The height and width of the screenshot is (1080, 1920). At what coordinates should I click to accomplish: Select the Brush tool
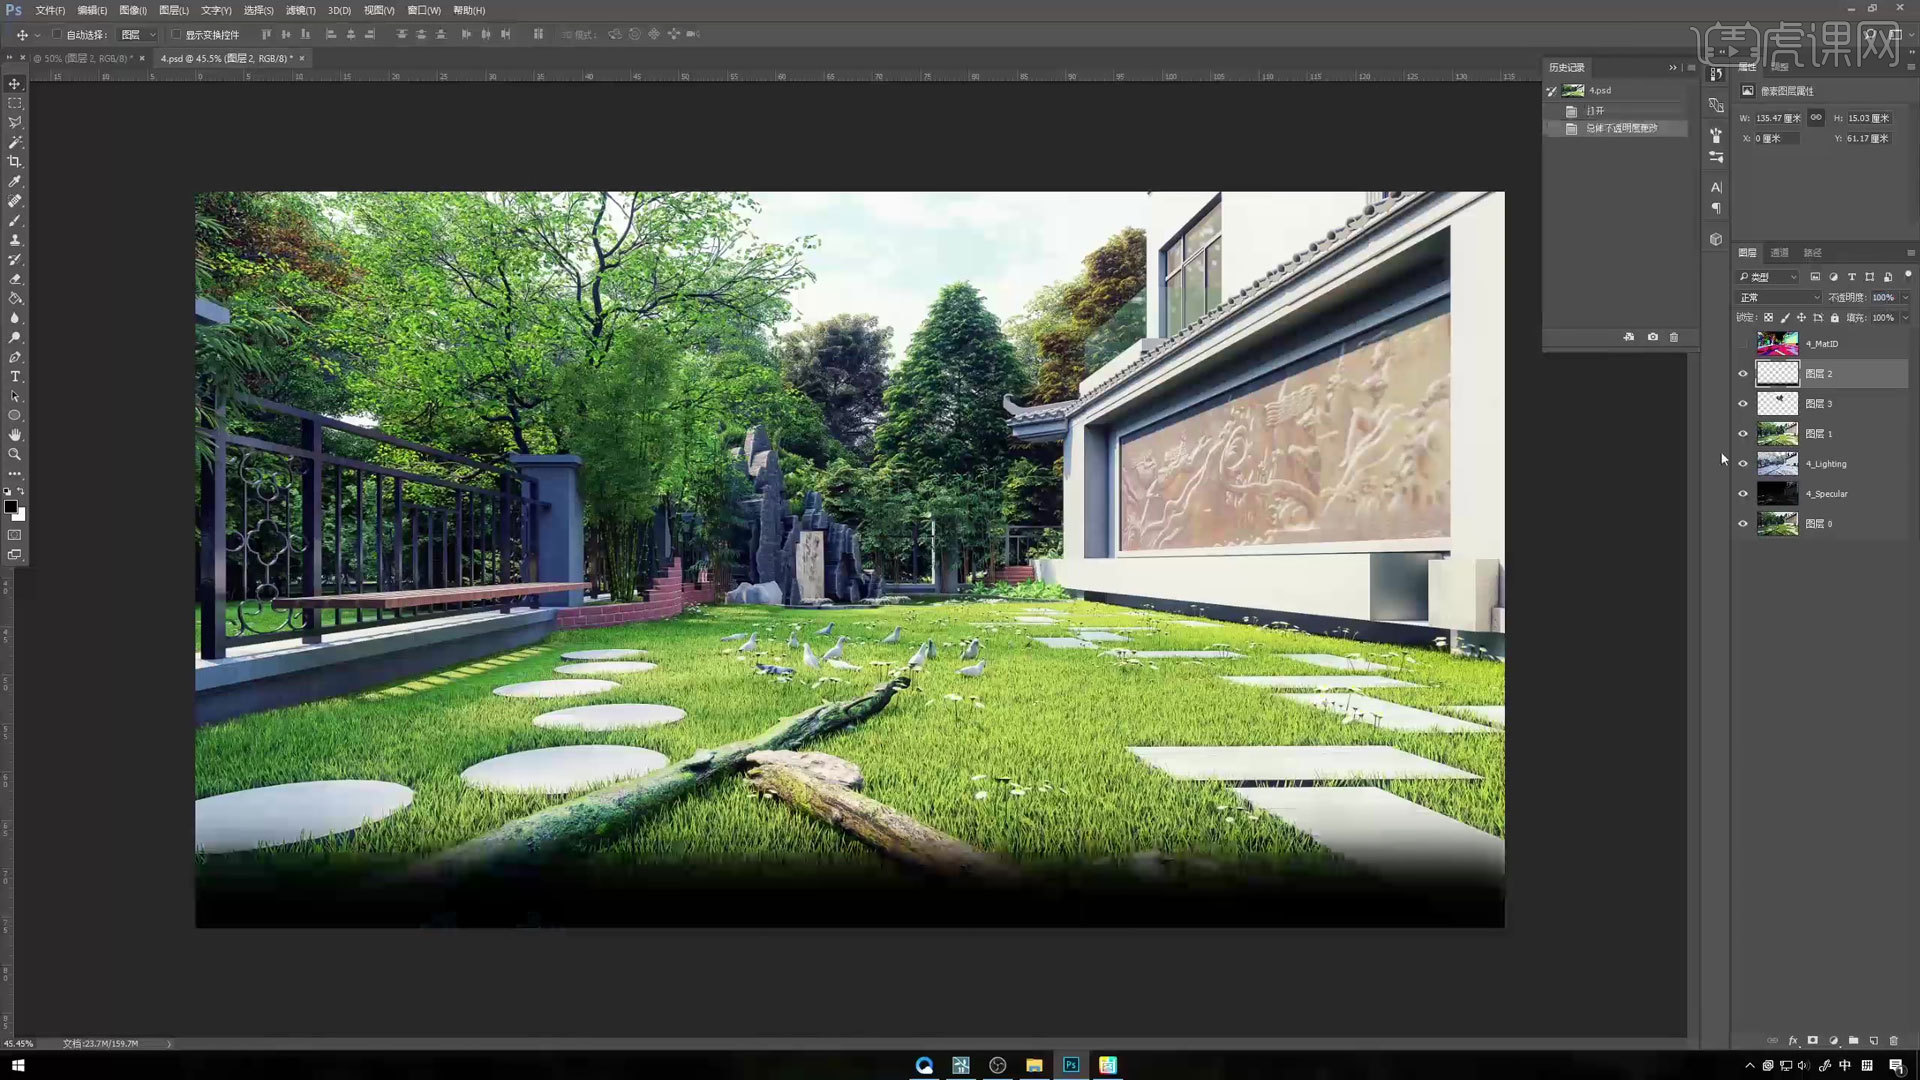[15, 221]
